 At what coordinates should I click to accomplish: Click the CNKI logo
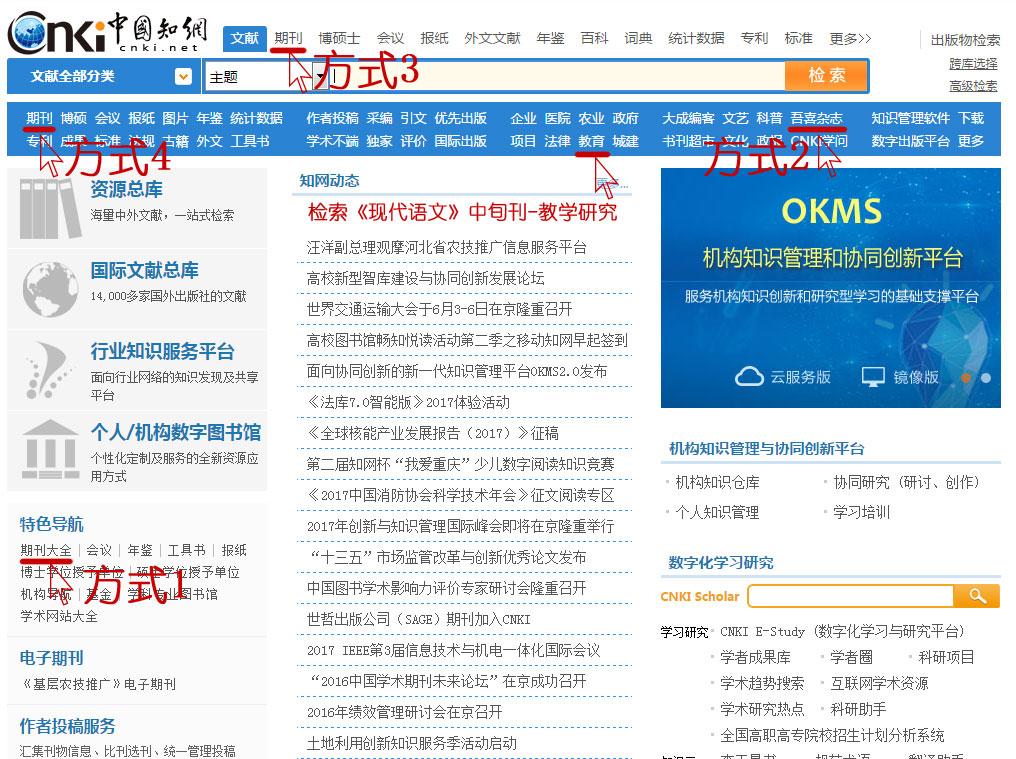(x=107, y=32)
